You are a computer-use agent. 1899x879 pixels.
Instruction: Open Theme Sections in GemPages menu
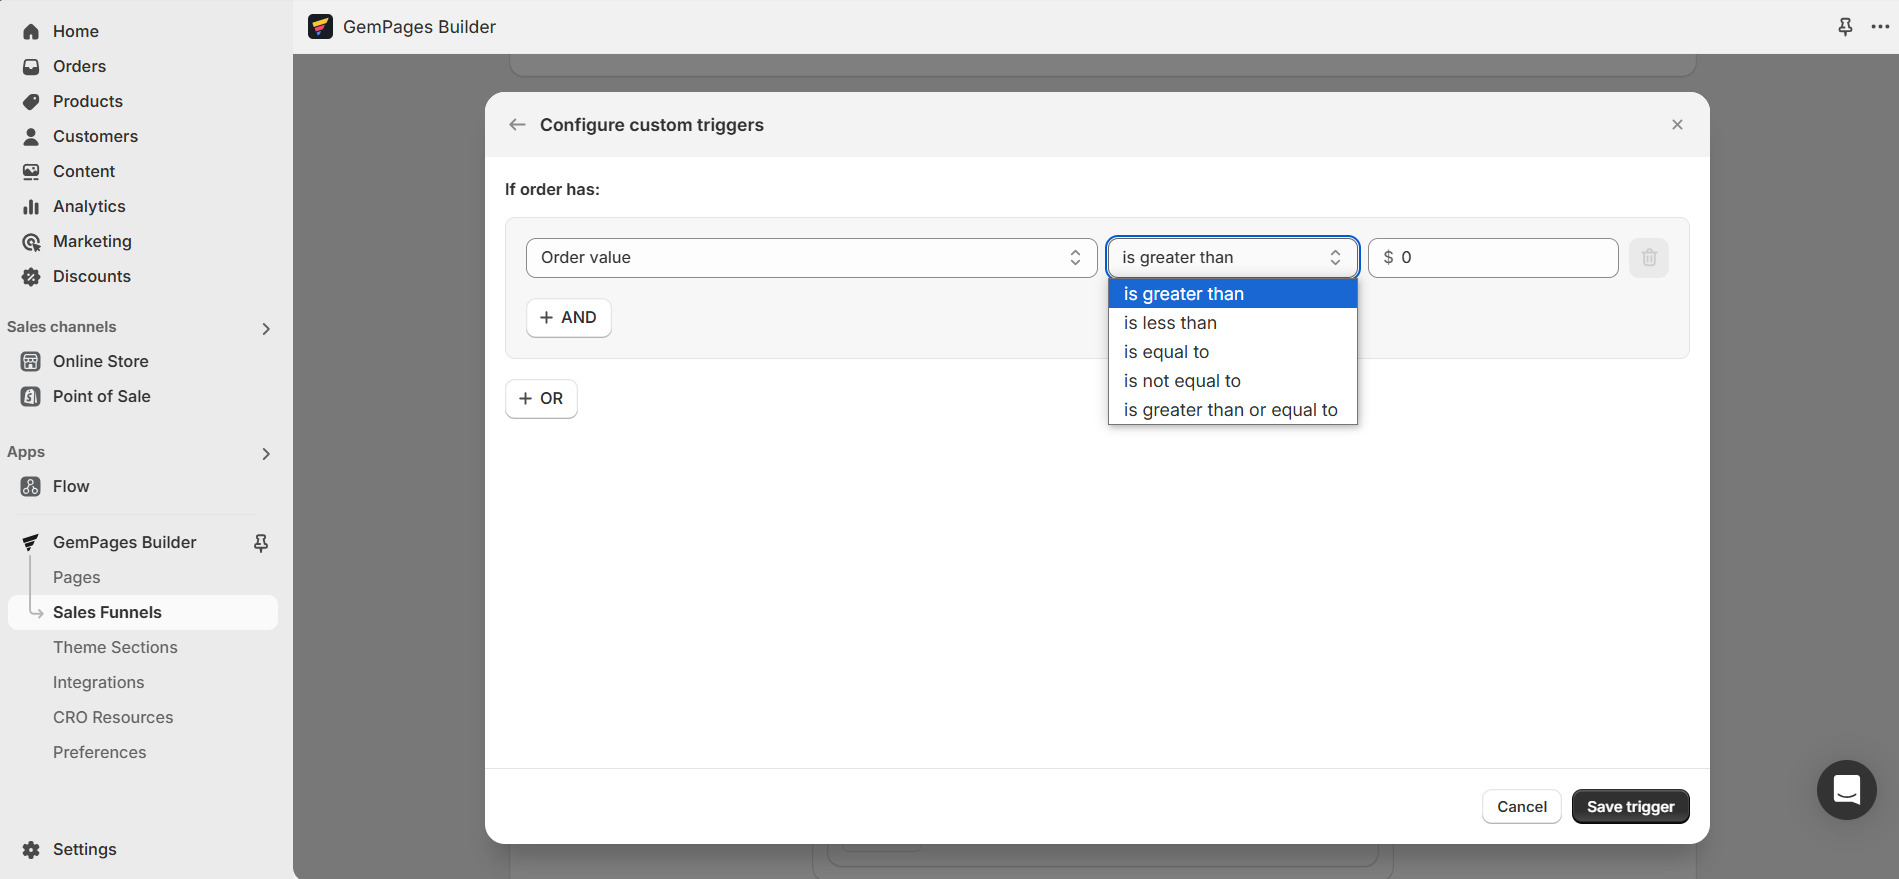click(115, 647)
